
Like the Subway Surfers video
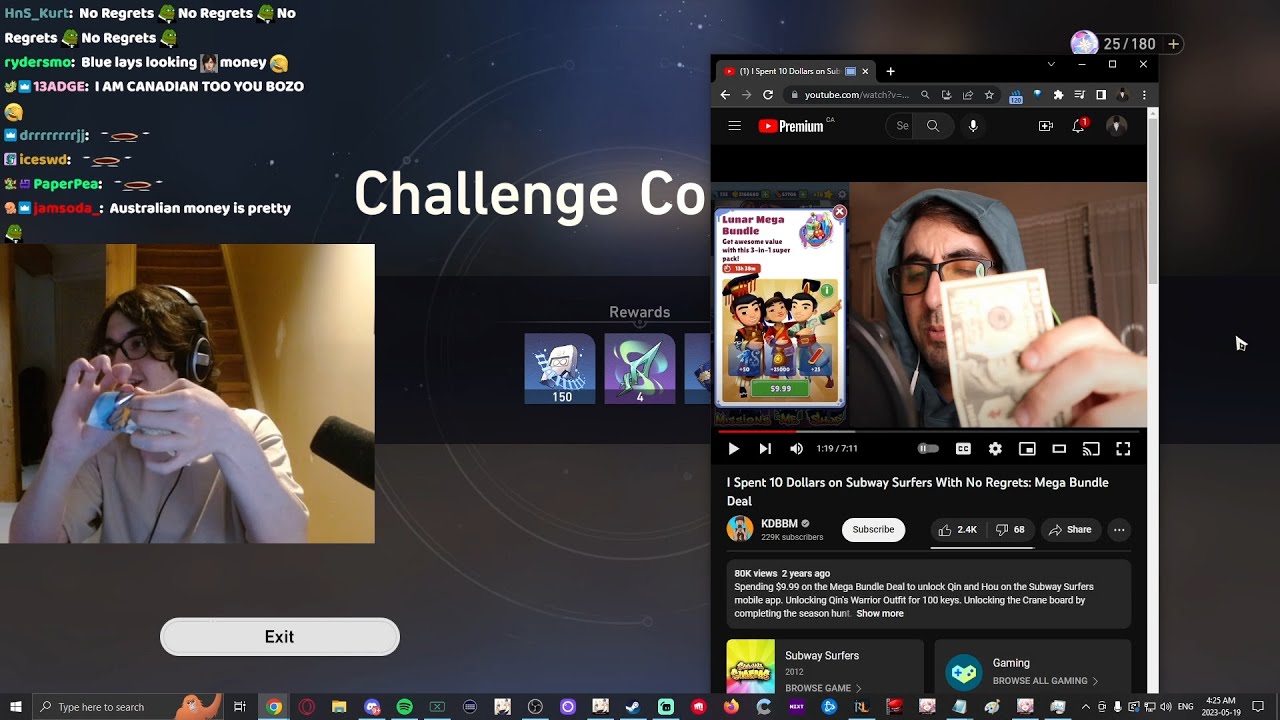click(x=957, y=530)
